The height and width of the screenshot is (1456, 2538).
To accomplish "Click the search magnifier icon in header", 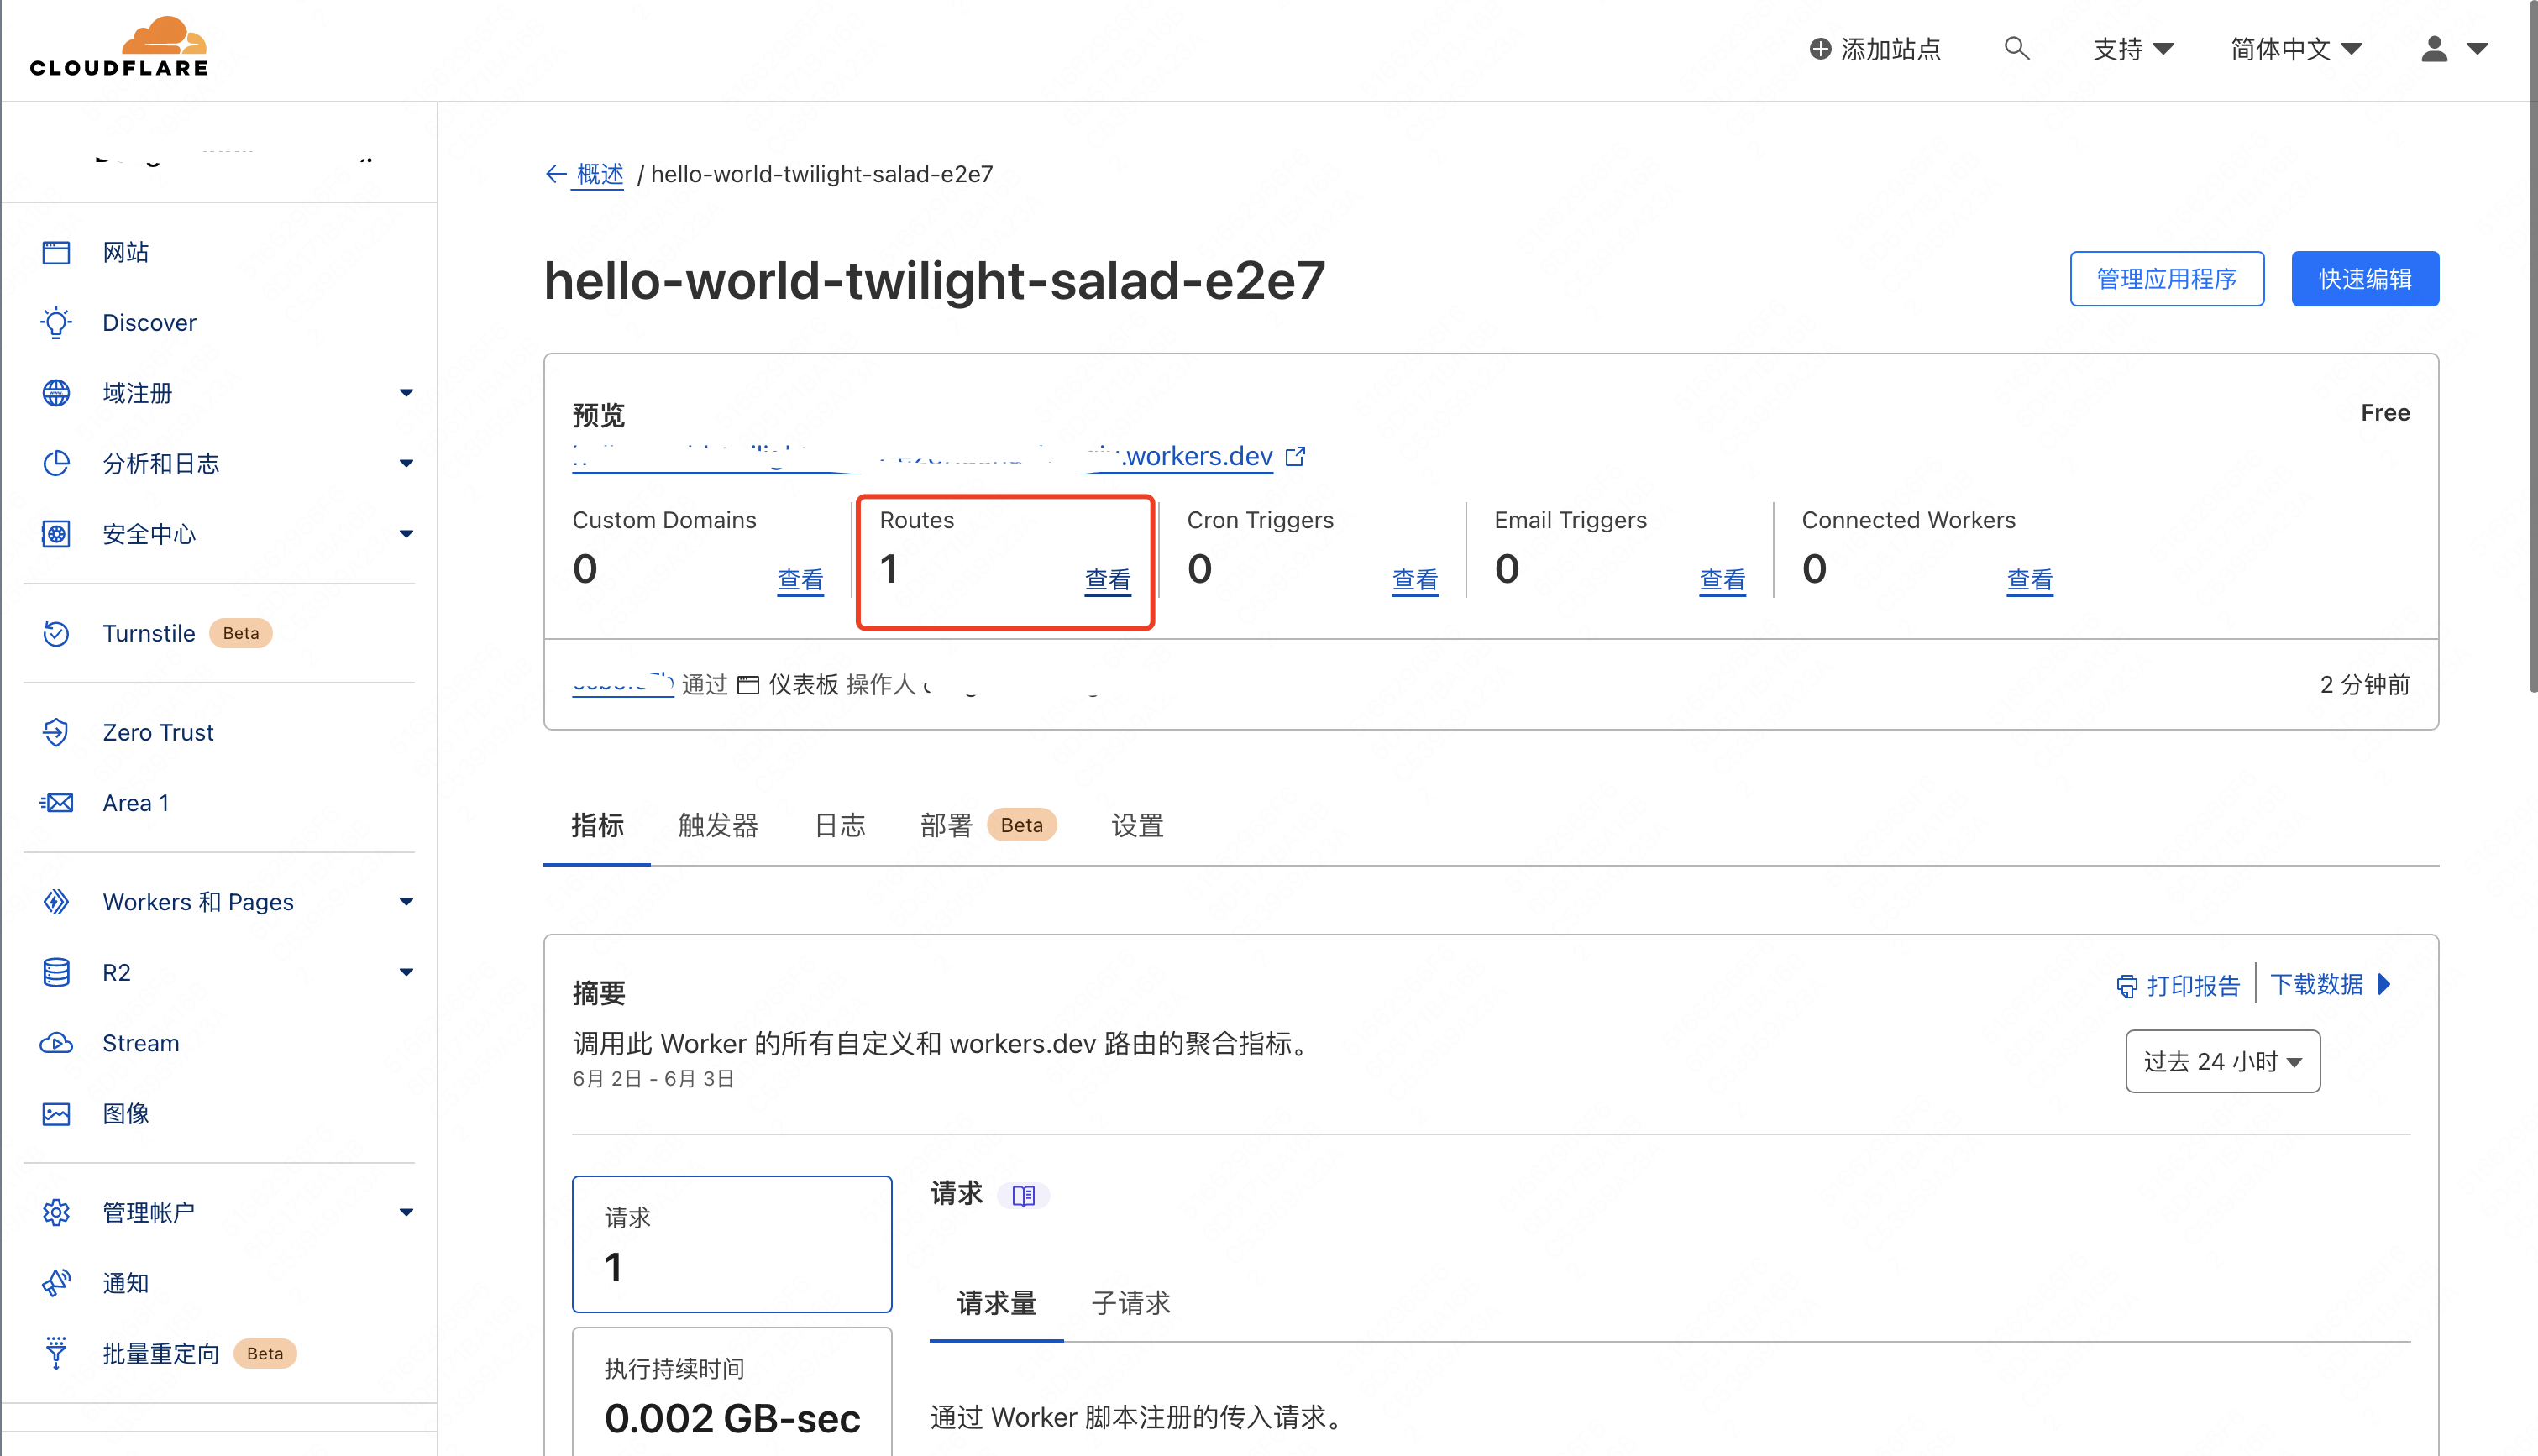I will click(x=2016, y=48).
